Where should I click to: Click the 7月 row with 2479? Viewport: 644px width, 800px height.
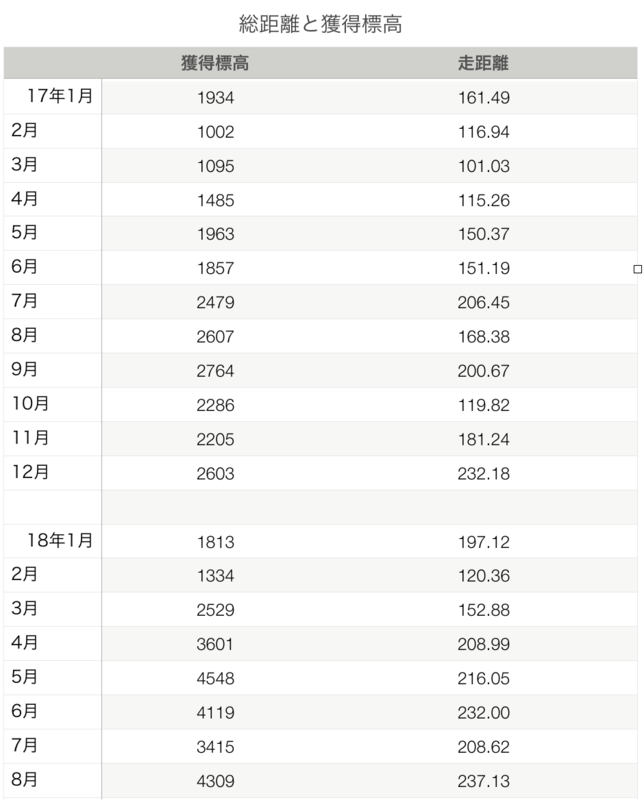tap(320, 302)
